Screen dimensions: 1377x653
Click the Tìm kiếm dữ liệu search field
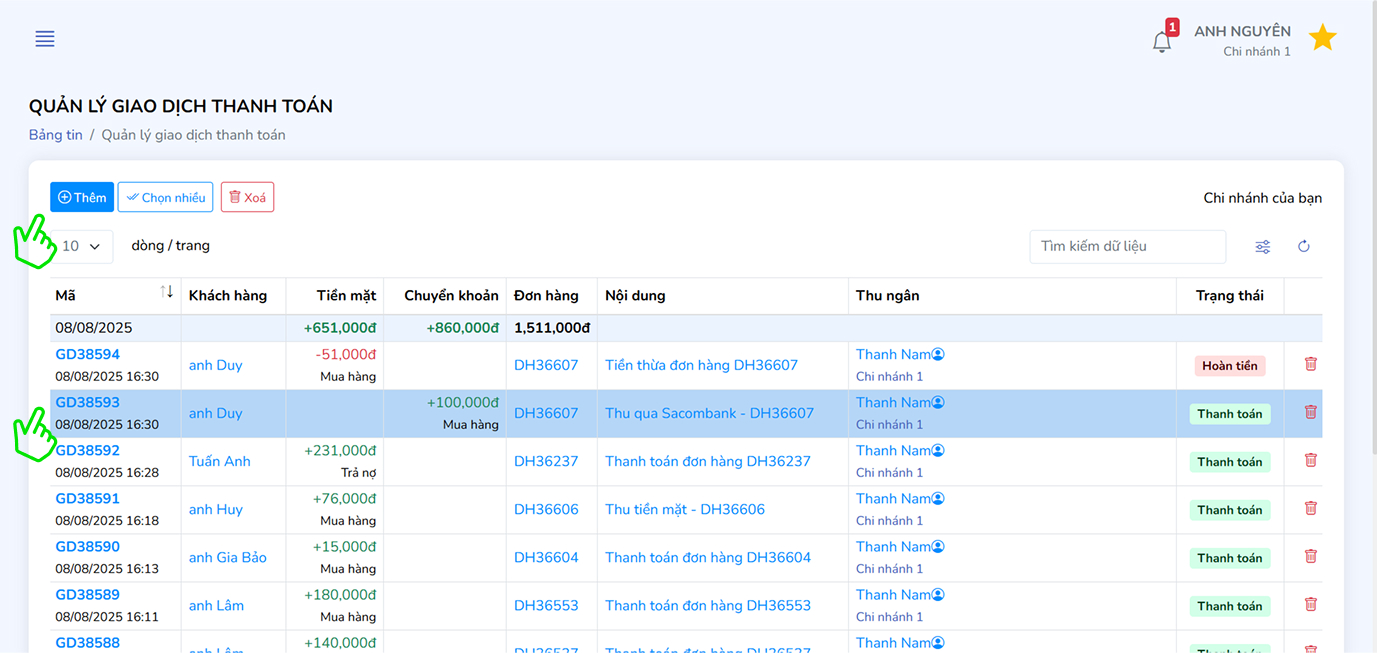[x=1126, y=247]
